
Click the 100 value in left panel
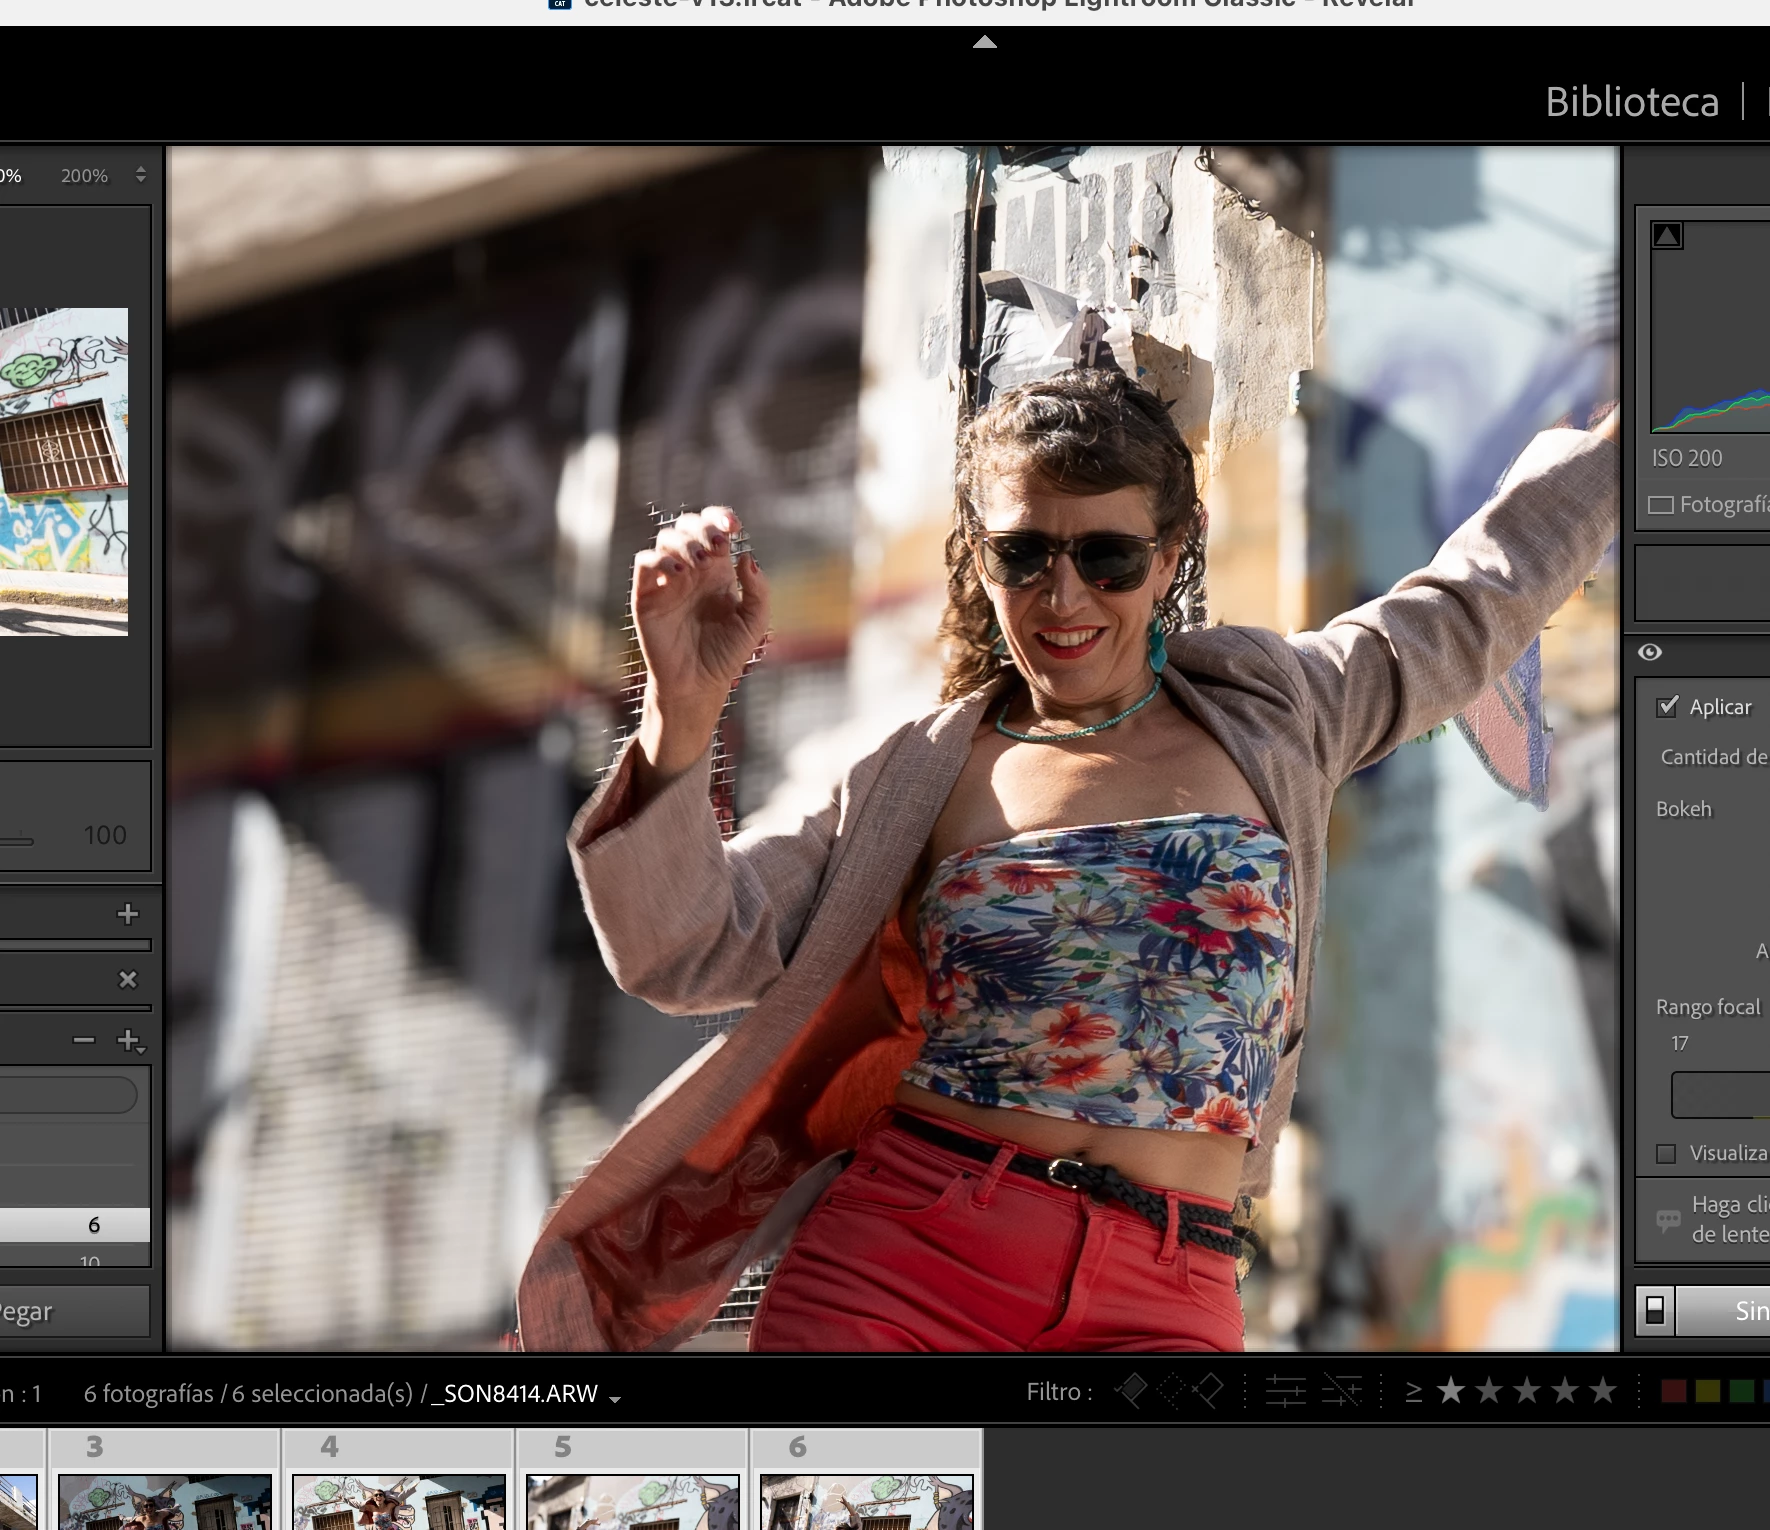coord(105,835)
